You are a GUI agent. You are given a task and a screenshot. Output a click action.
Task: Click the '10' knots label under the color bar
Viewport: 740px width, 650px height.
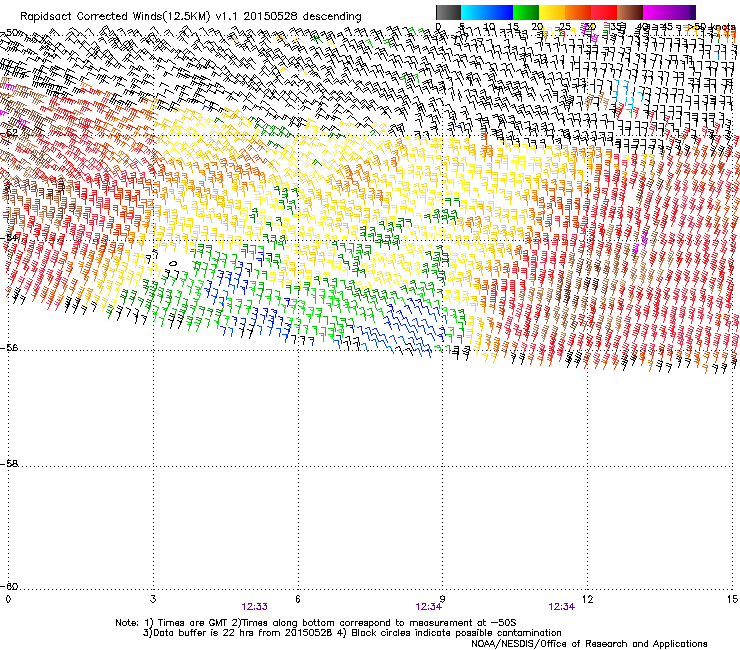[489, 27]
